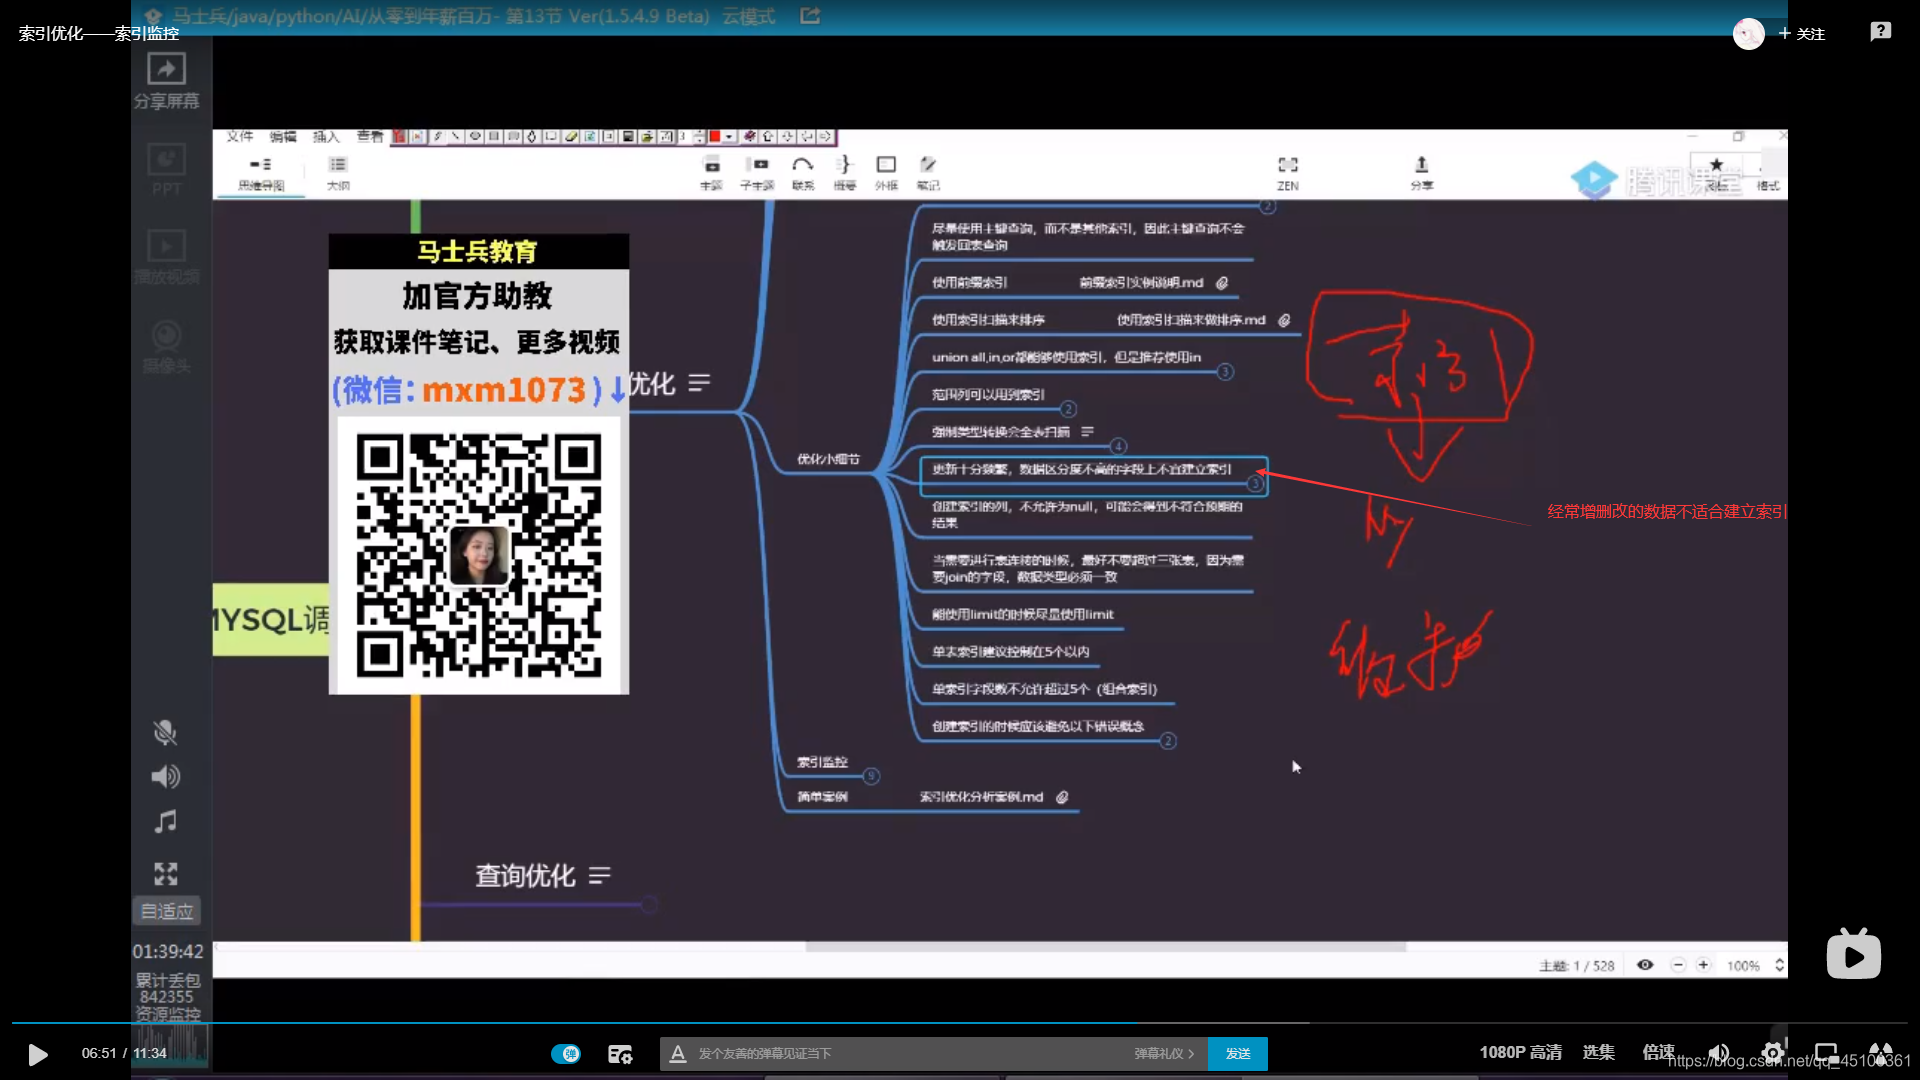The height and width of the screenshot is (1080, 1920).
Task: Expand badge under 范围列可以用到索引 node
Action: [1068, 409]
